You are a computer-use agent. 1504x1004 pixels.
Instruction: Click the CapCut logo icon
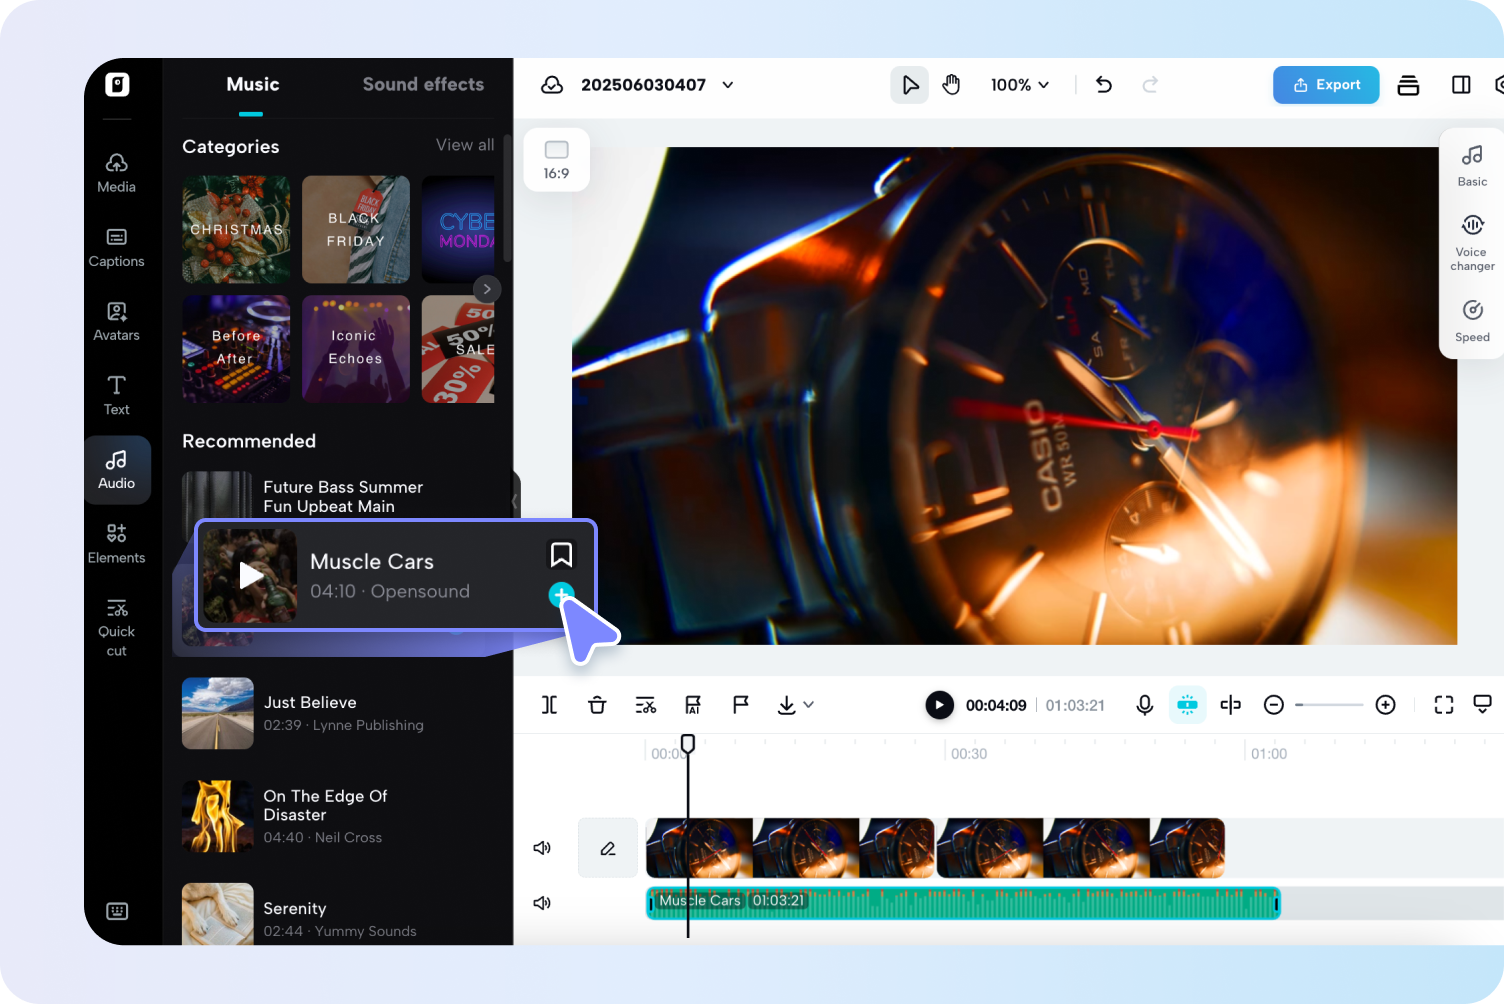[117, 85]
